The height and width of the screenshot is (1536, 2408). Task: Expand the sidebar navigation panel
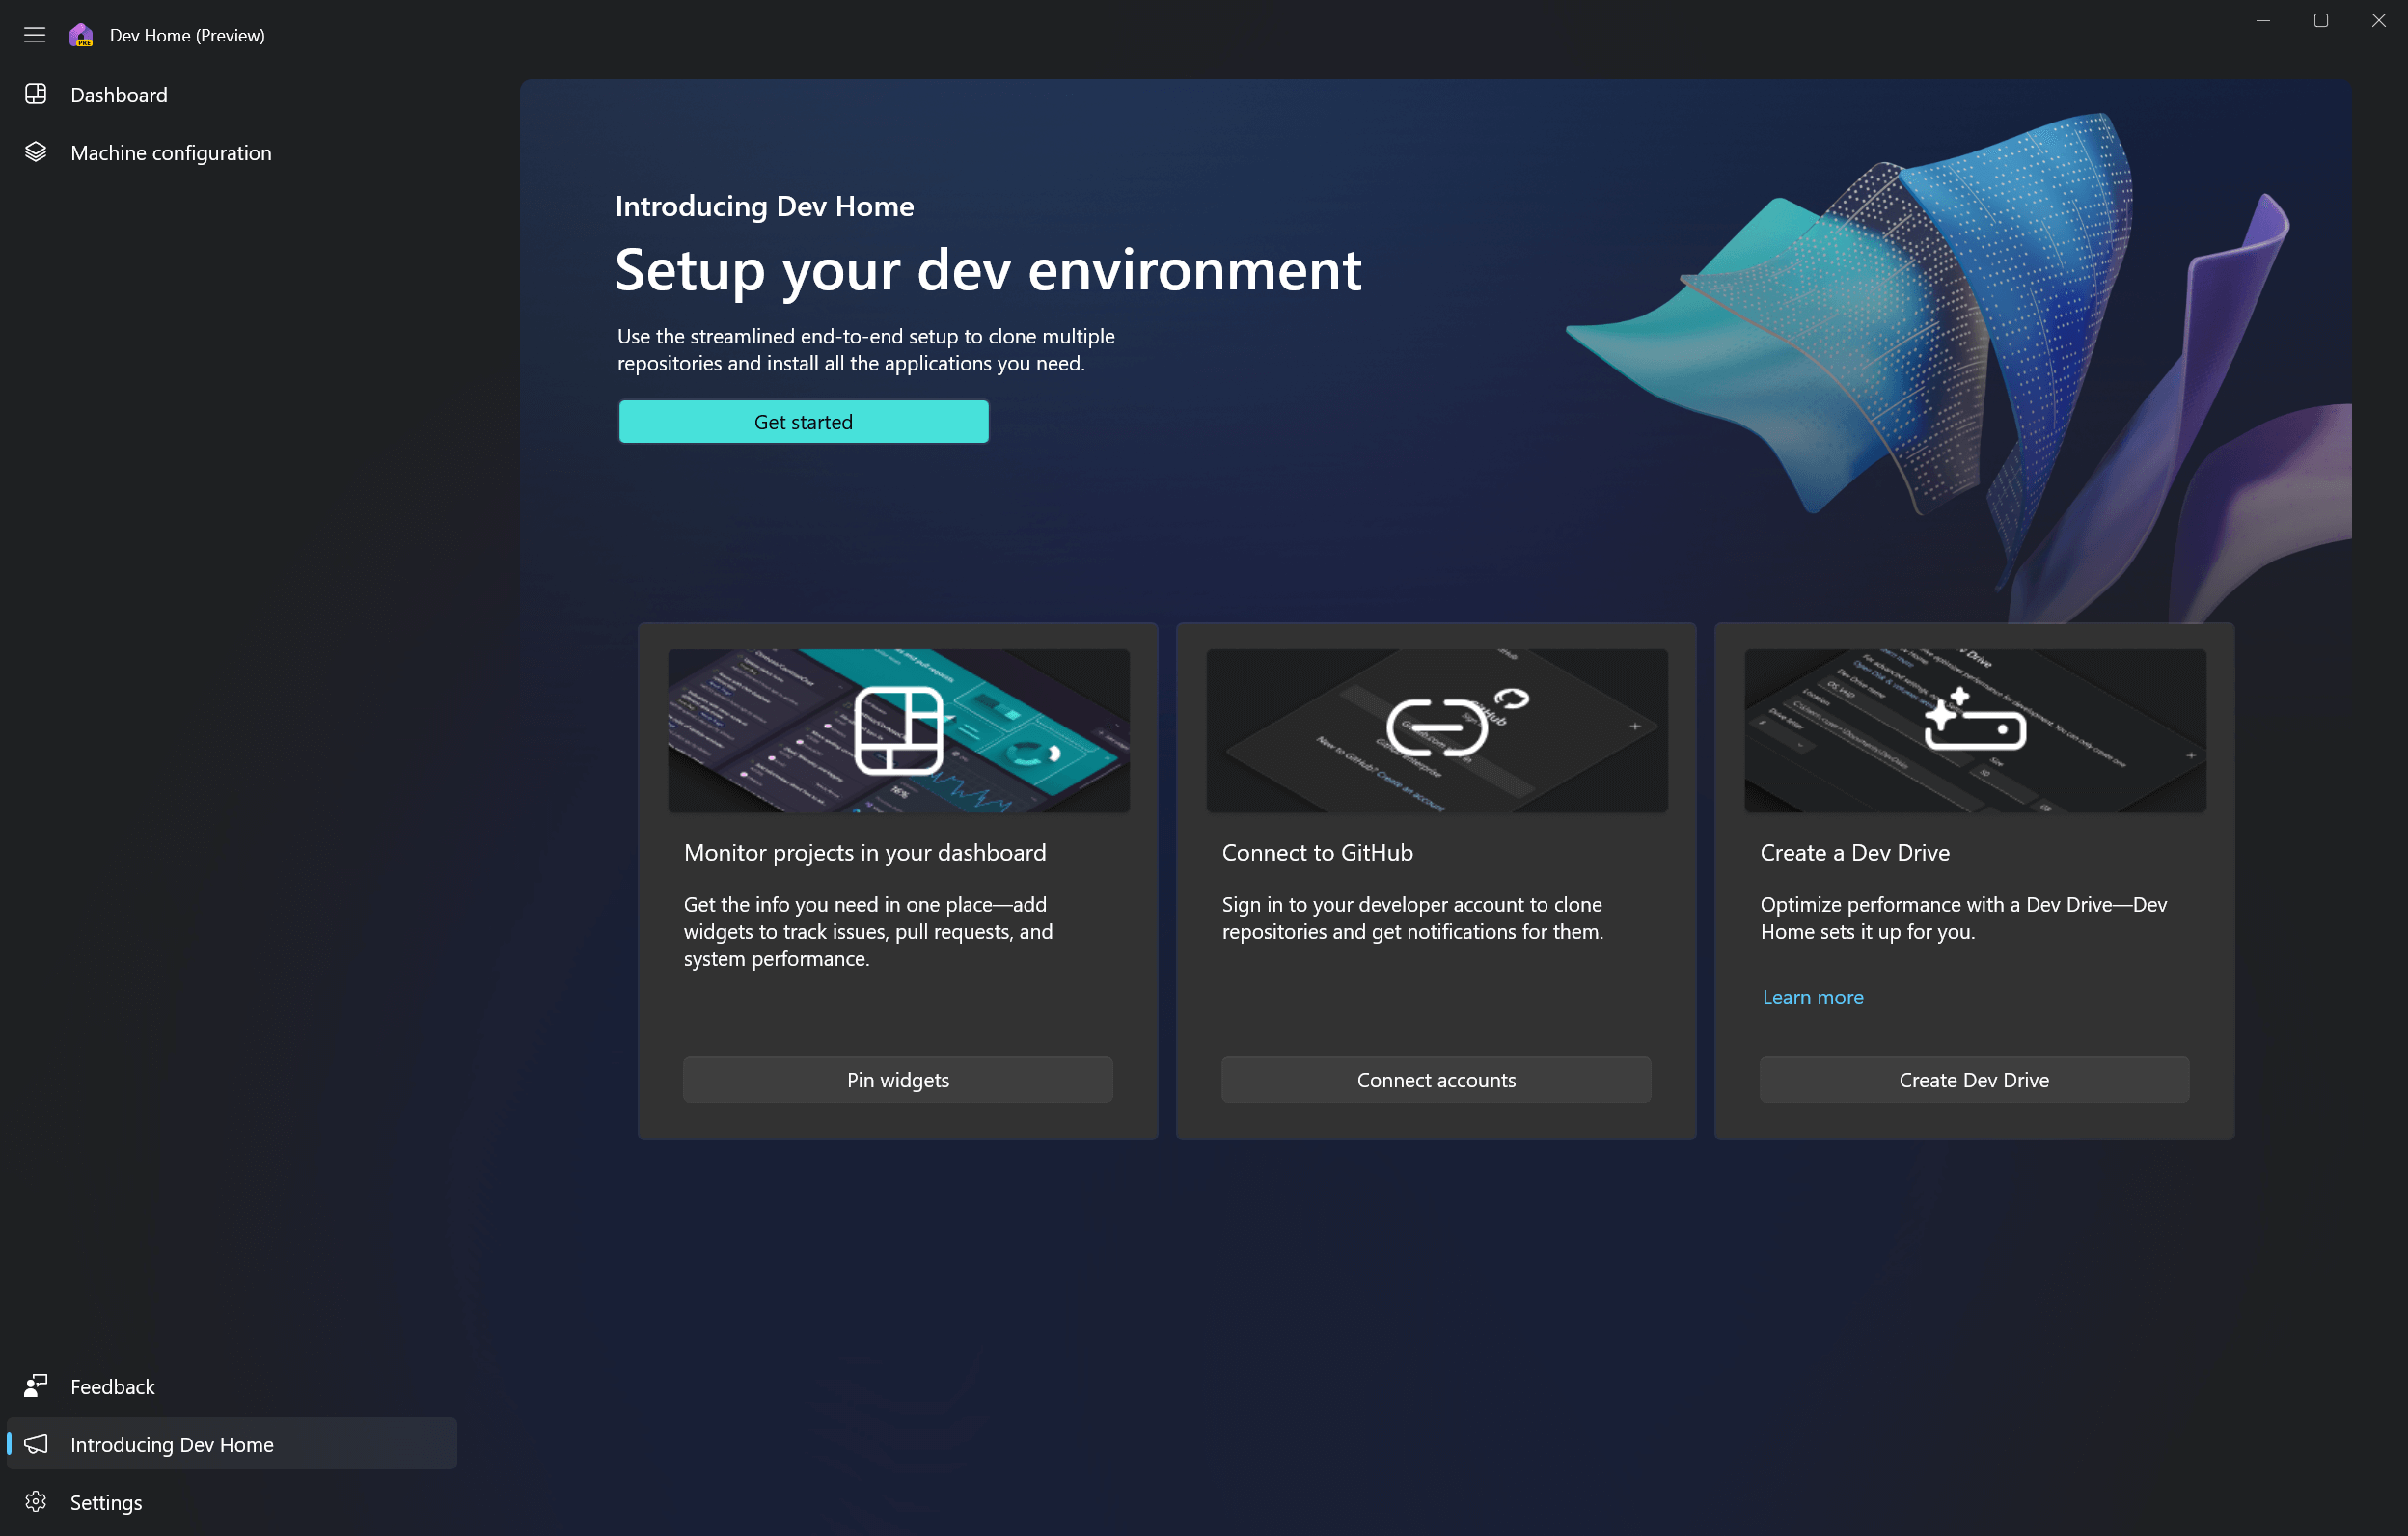(x=34, y=34)
